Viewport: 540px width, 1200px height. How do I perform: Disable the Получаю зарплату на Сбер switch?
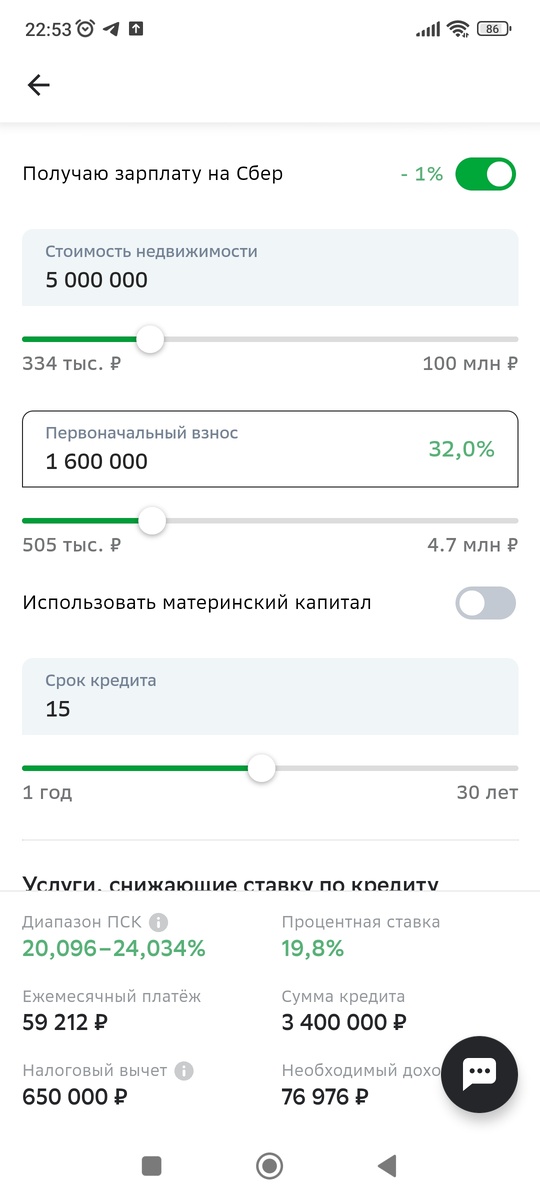(x=485, y=174)
